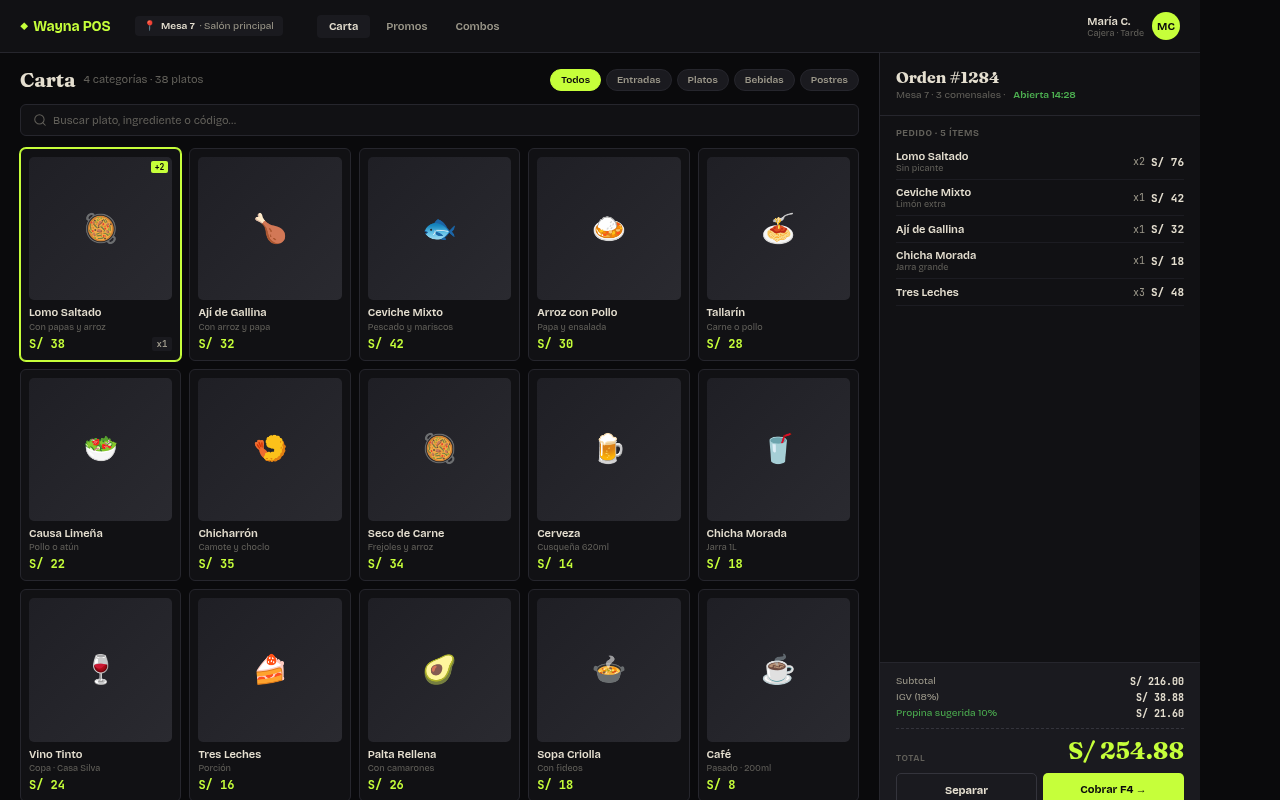Show only Postres category
The height and width of the screenshot is (800, 1280).
click(829, 80)
